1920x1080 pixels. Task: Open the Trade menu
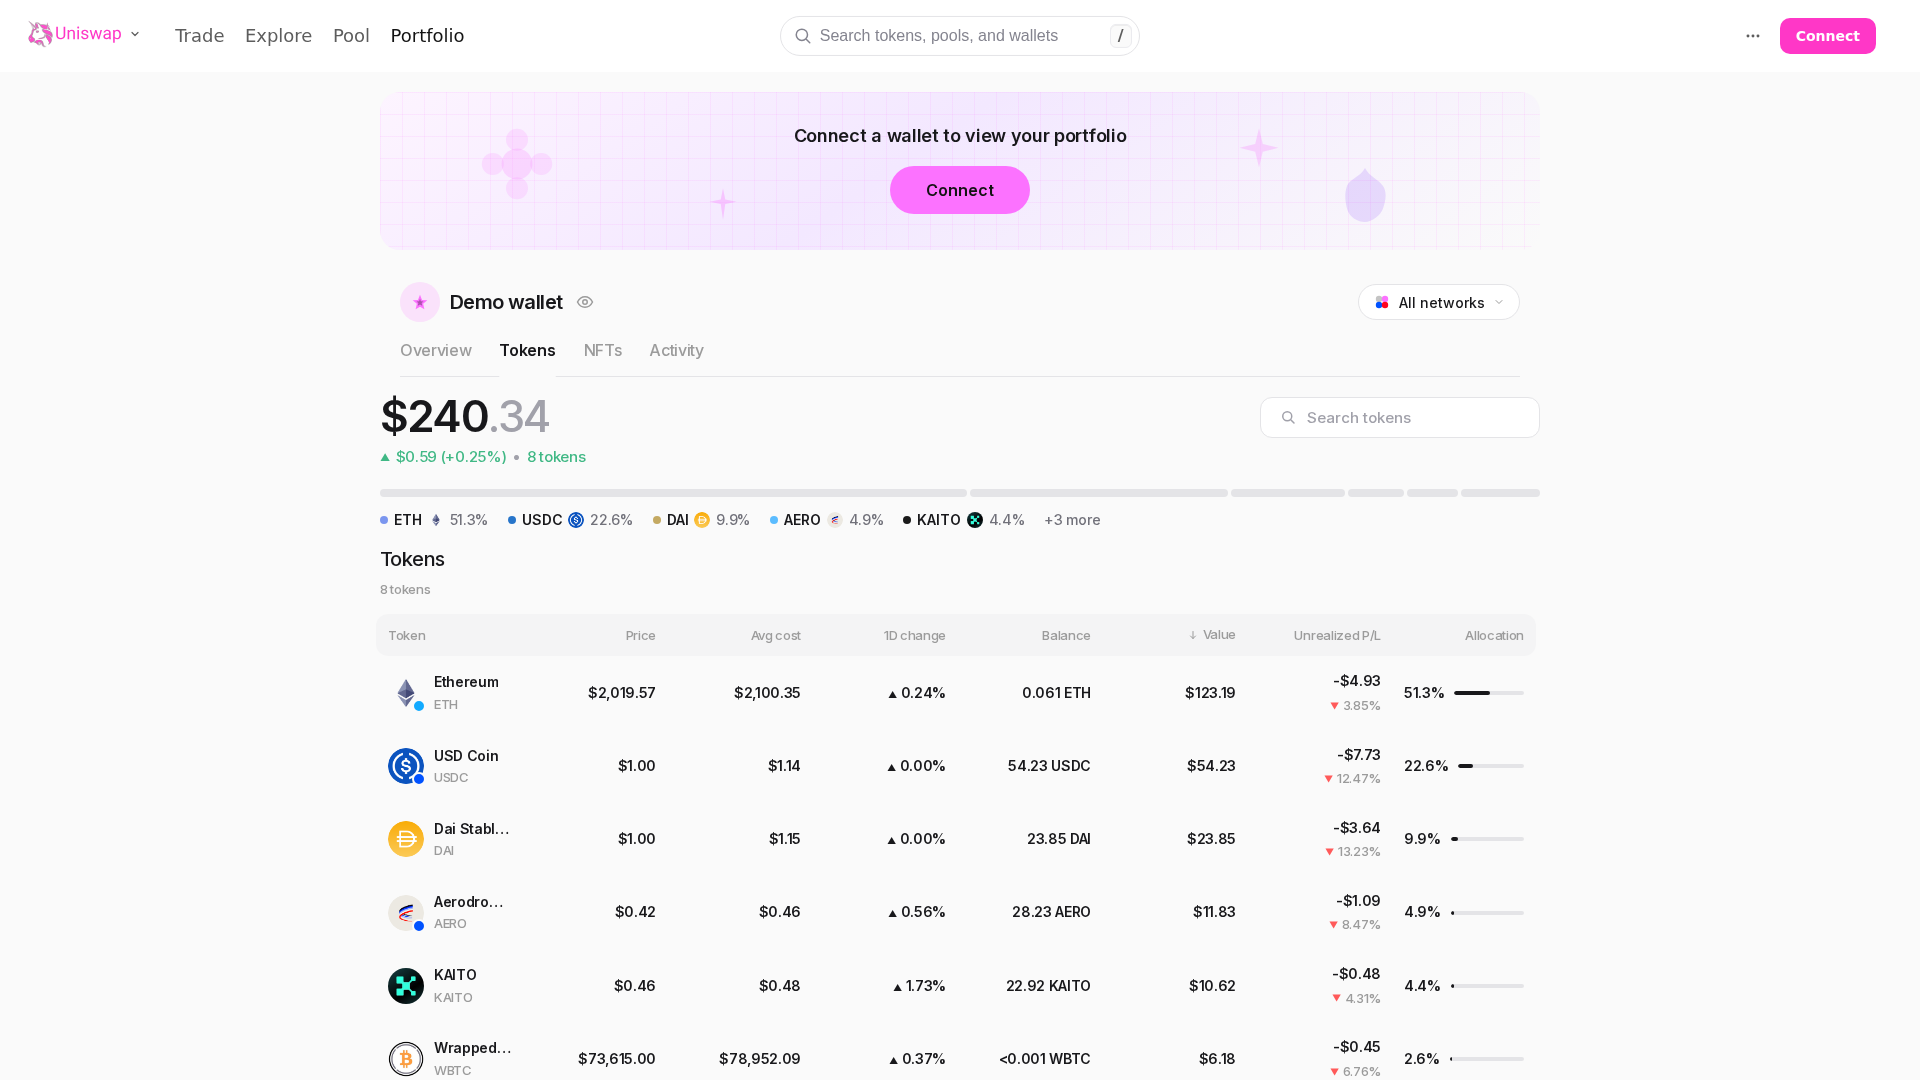tap(200, 36)
